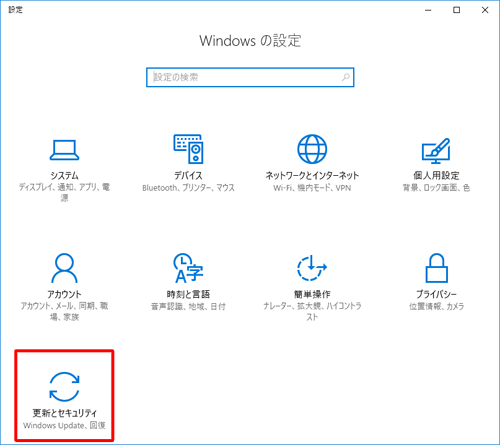The image size is (500, 445).
Task: Click the 'Windows Update、回復' description
Action: tap(64, 425)
